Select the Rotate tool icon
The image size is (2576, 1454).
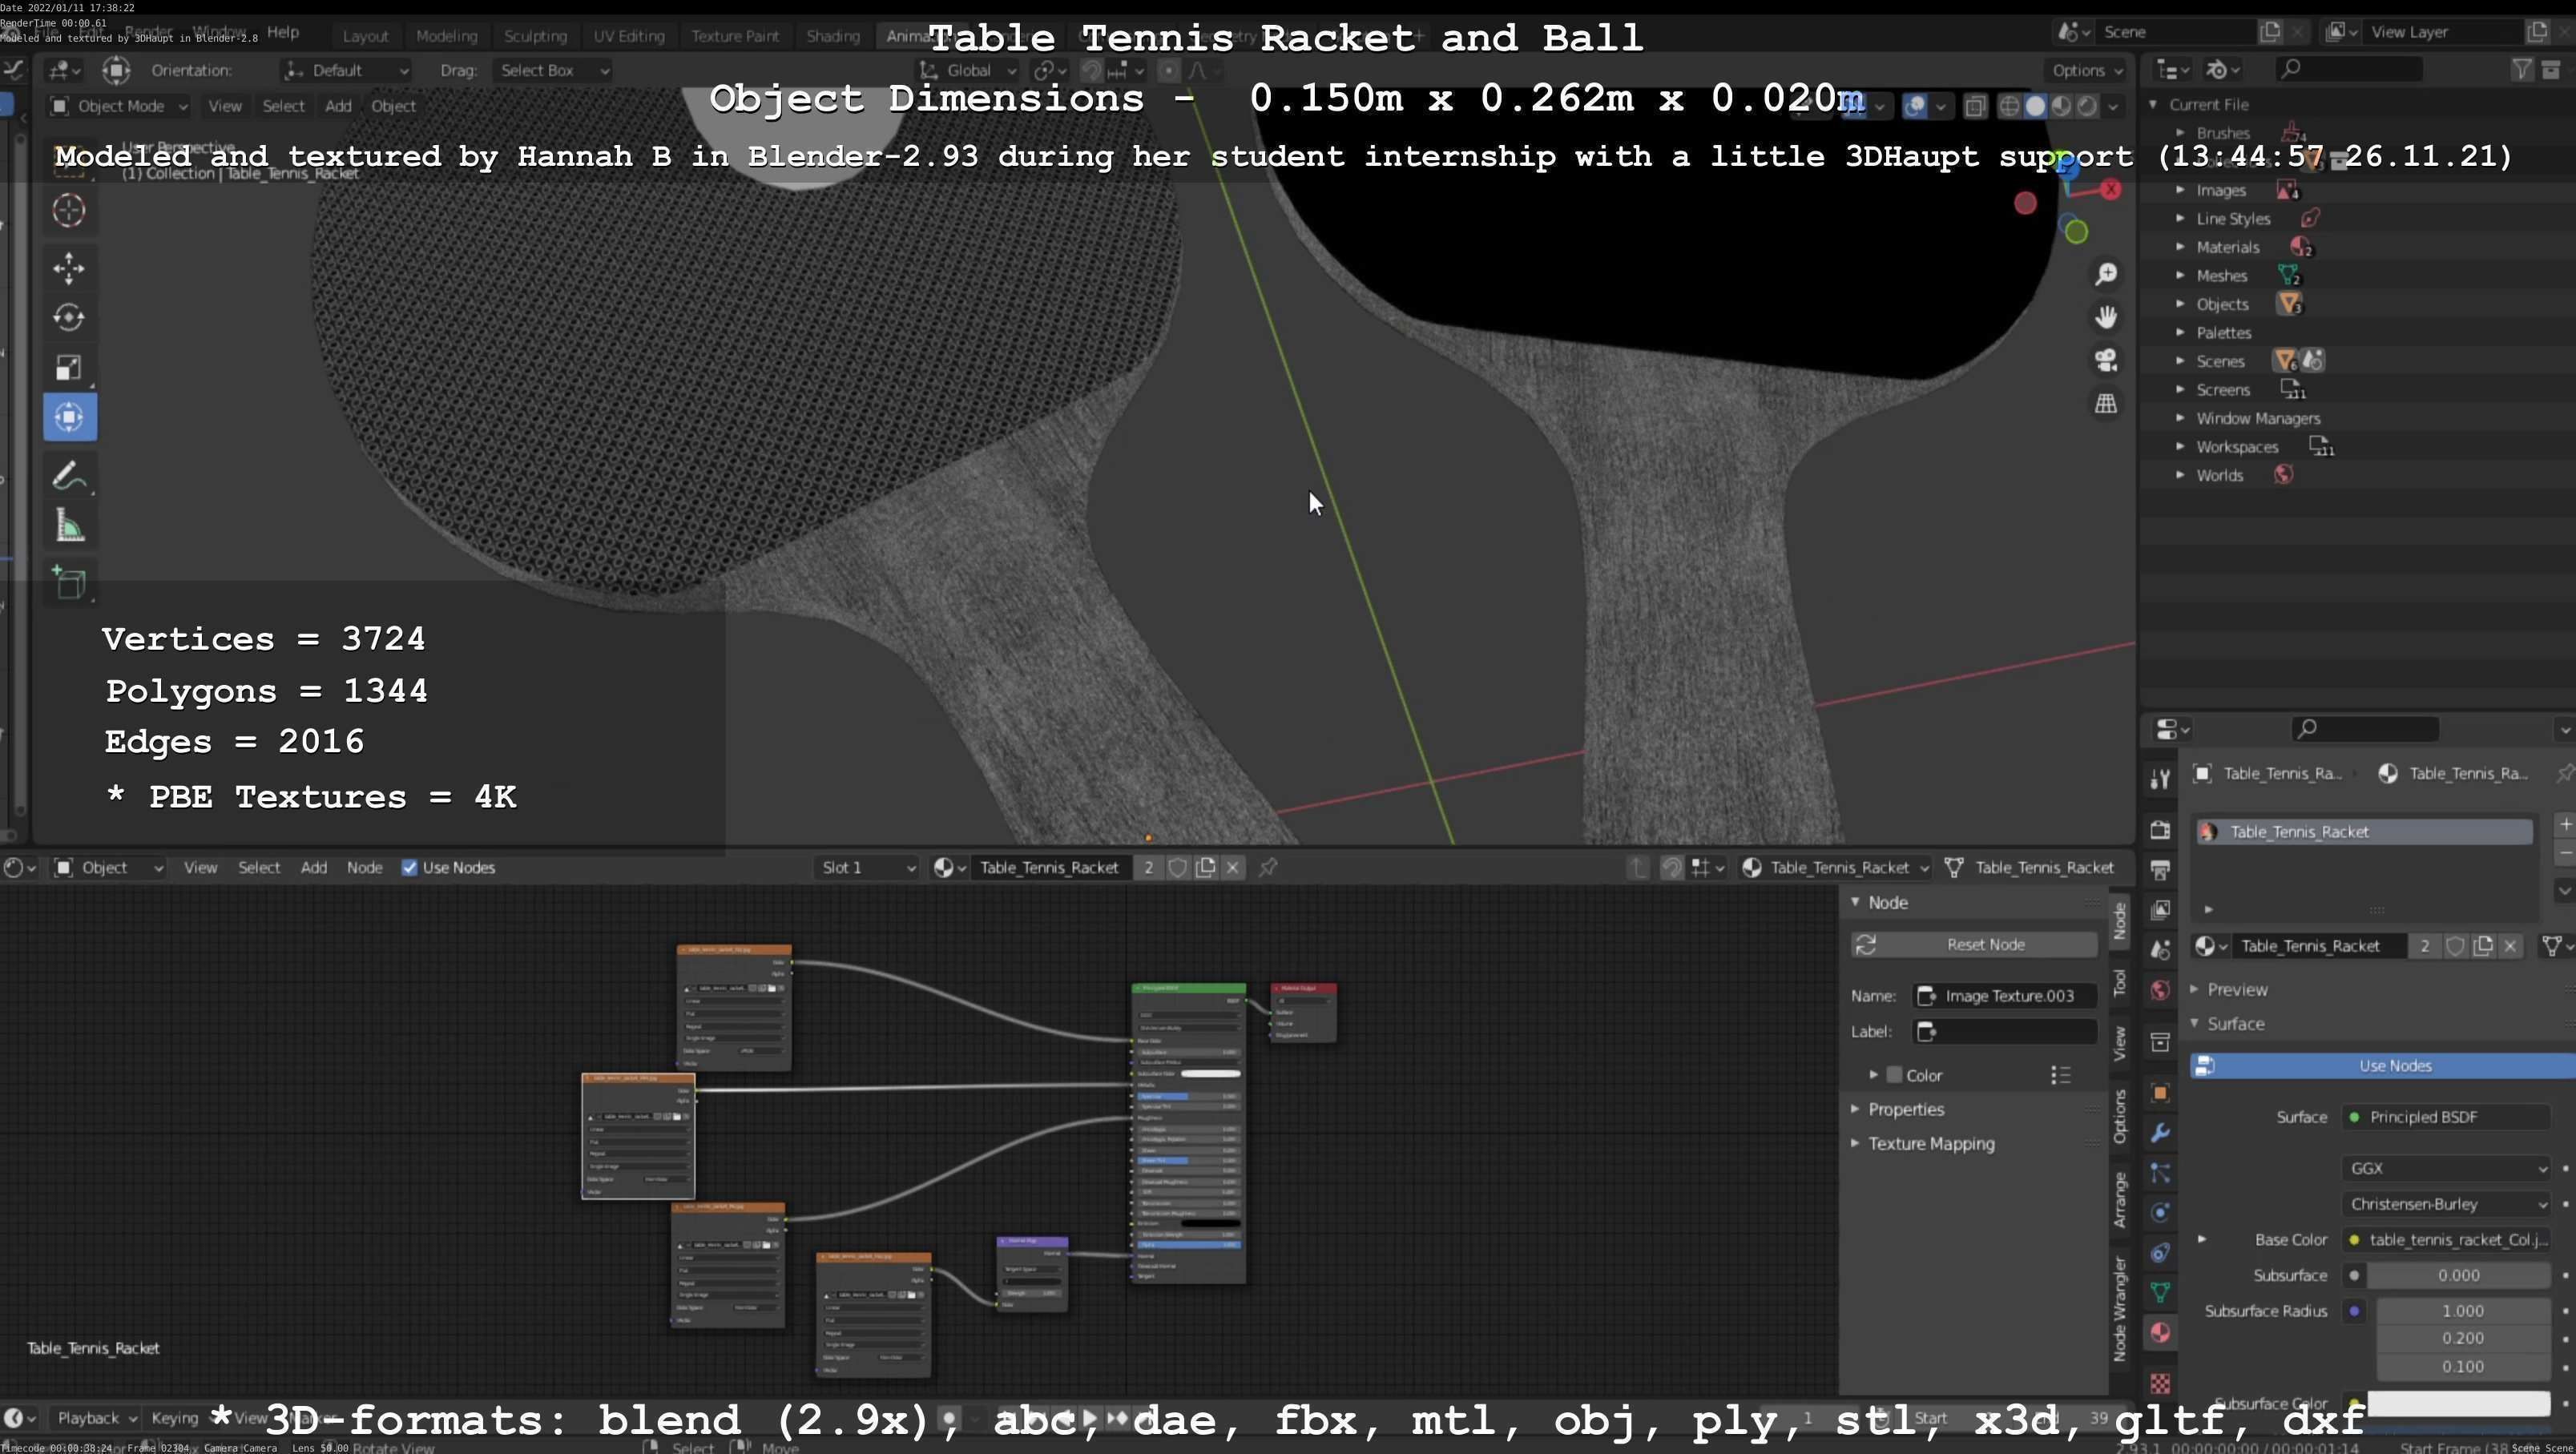(69, 317)
